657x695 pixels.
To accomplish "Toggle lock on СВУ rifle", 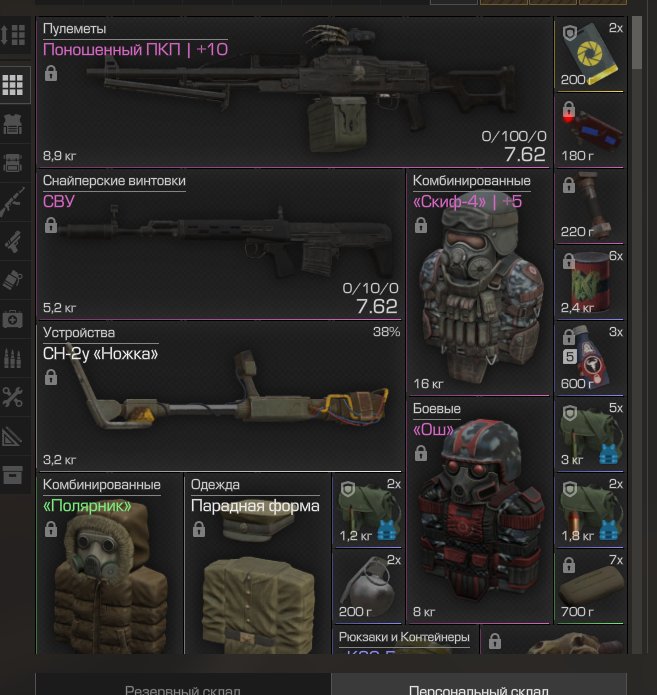I will click(51, 225).
